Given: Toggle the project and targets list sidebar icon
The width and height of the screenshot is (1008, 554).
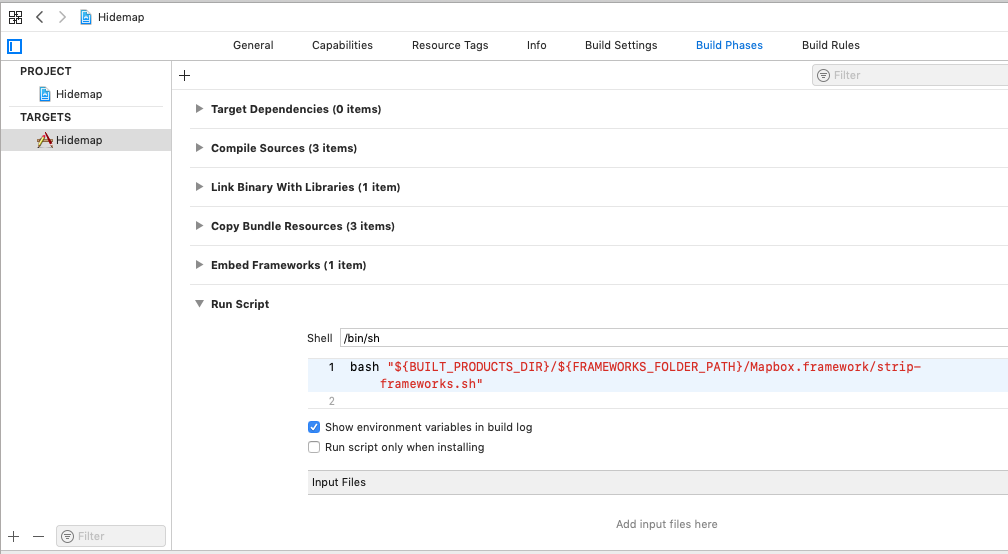Looking at the screenshot, I should tap(14, 46).
